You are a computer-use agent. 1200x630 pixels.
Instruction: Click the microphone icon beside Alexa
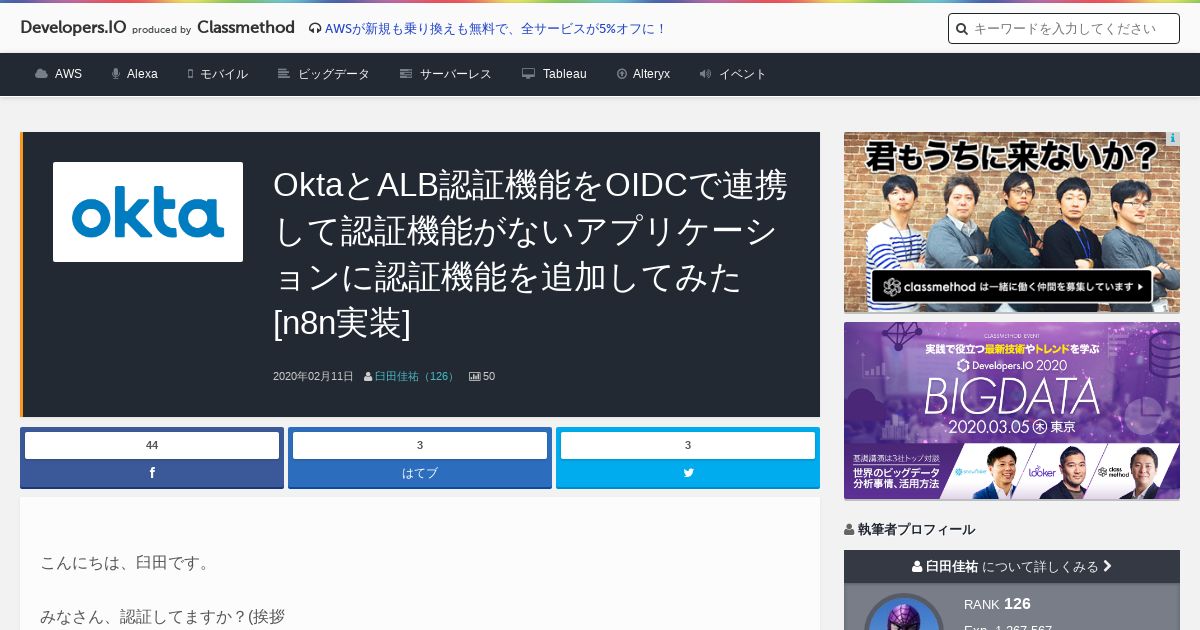pyautogui.click(x=116, y=74)
